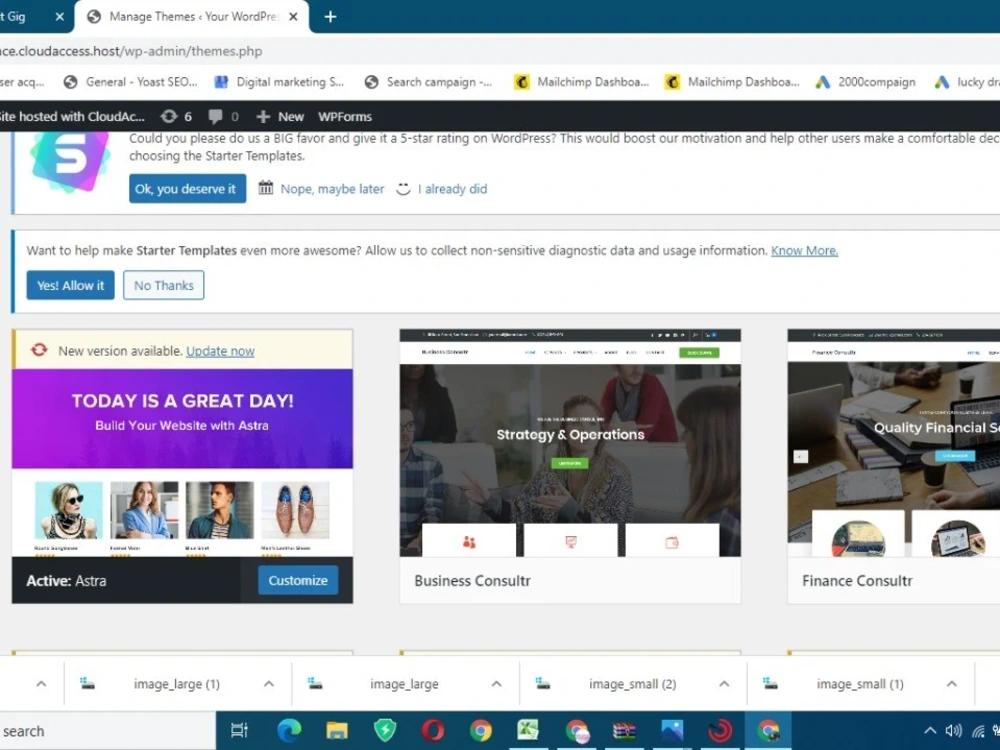
Task: Close the Gig browser tab
Action: 59,17
